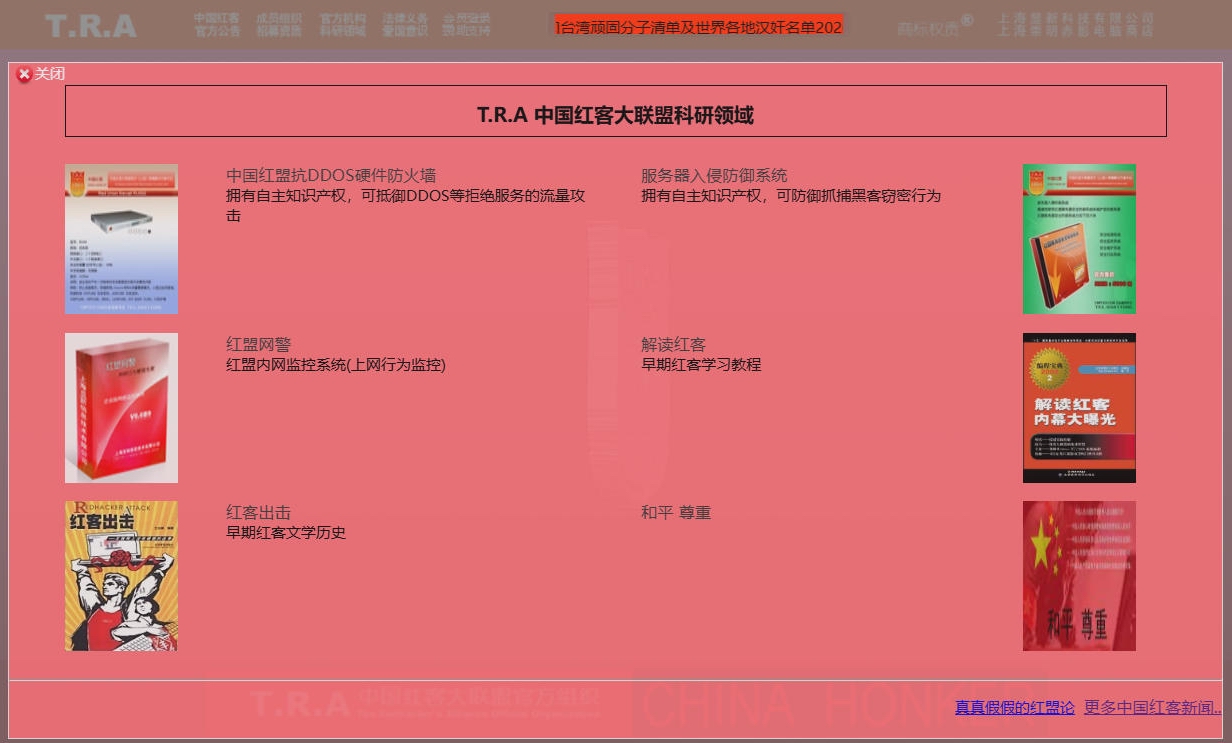Open the 和平 尊重 flag image
This screenshot has width=1232, height=743.
pos(1079,576)
